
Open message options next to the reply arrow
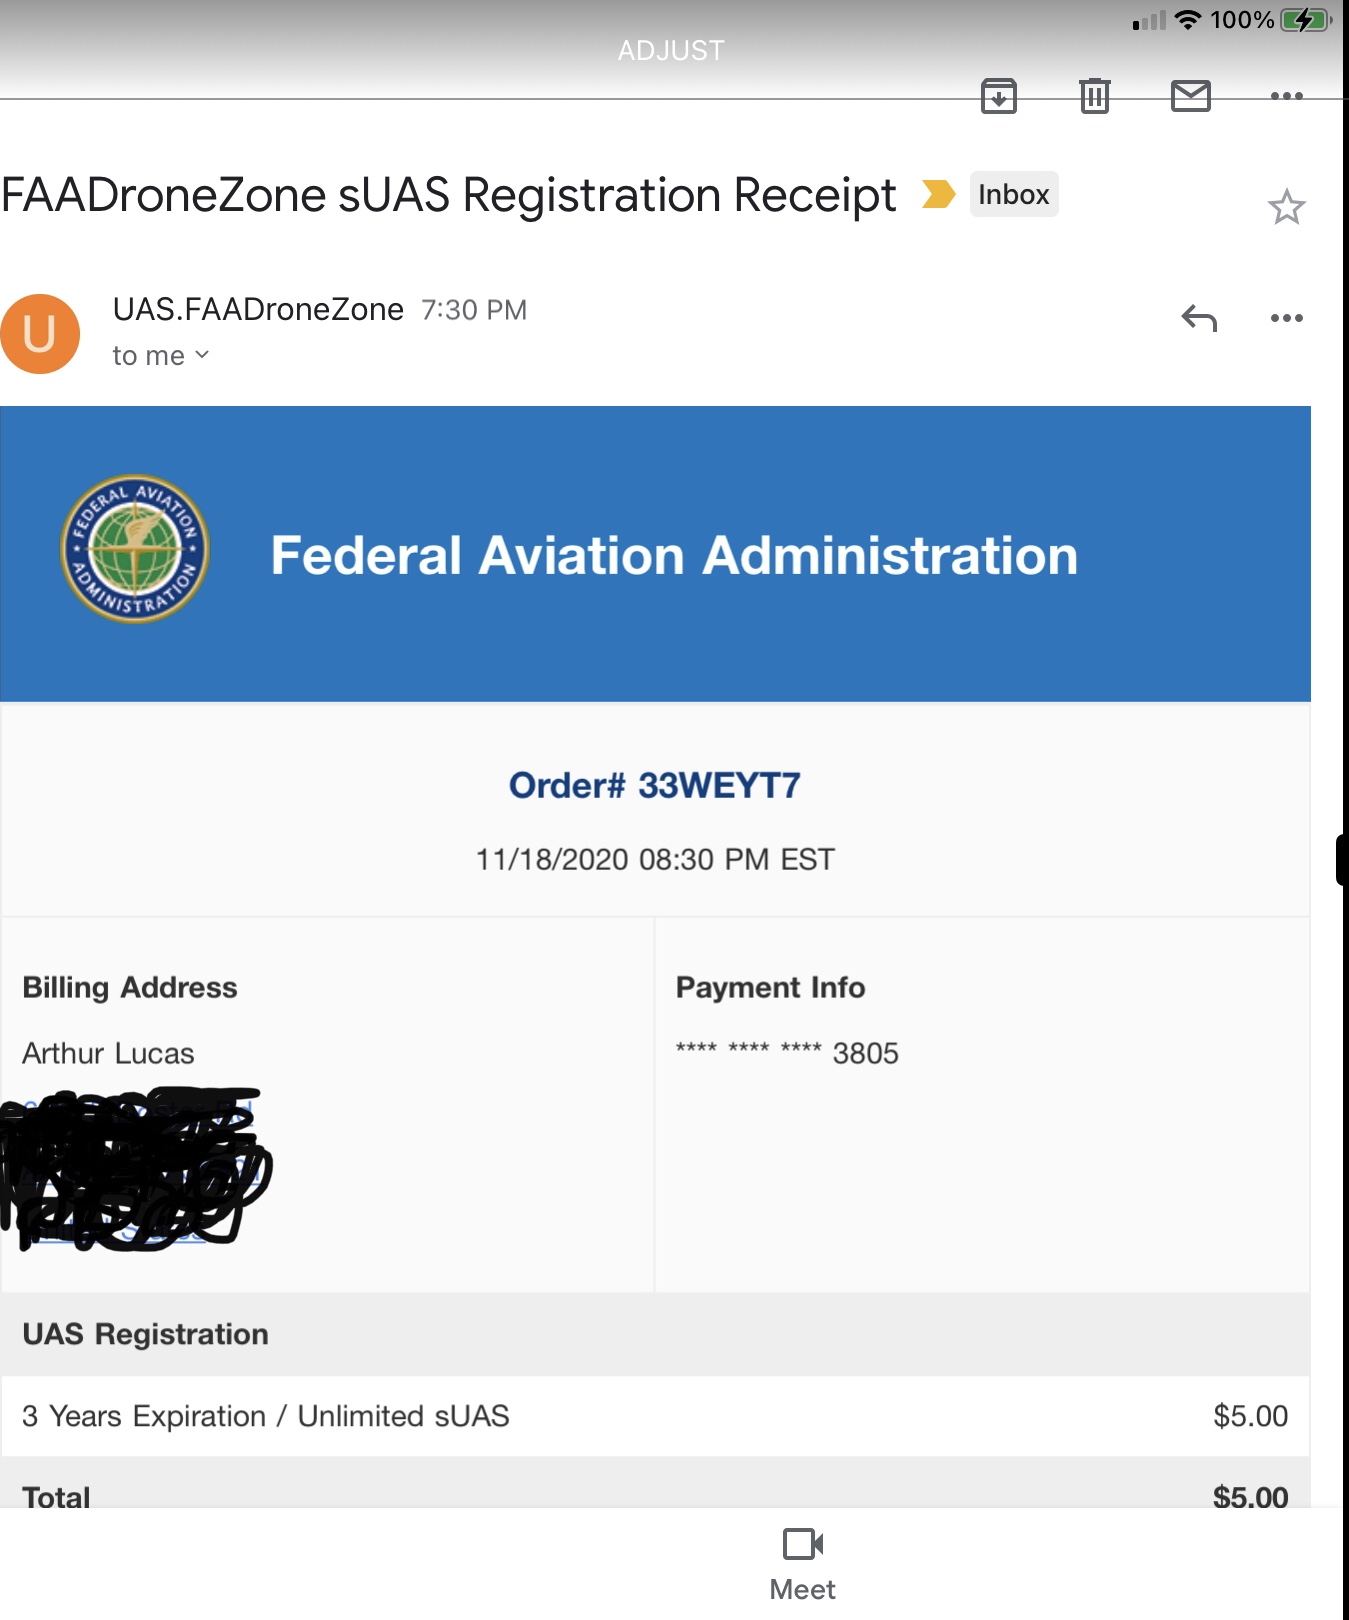tap(1286, 318)
